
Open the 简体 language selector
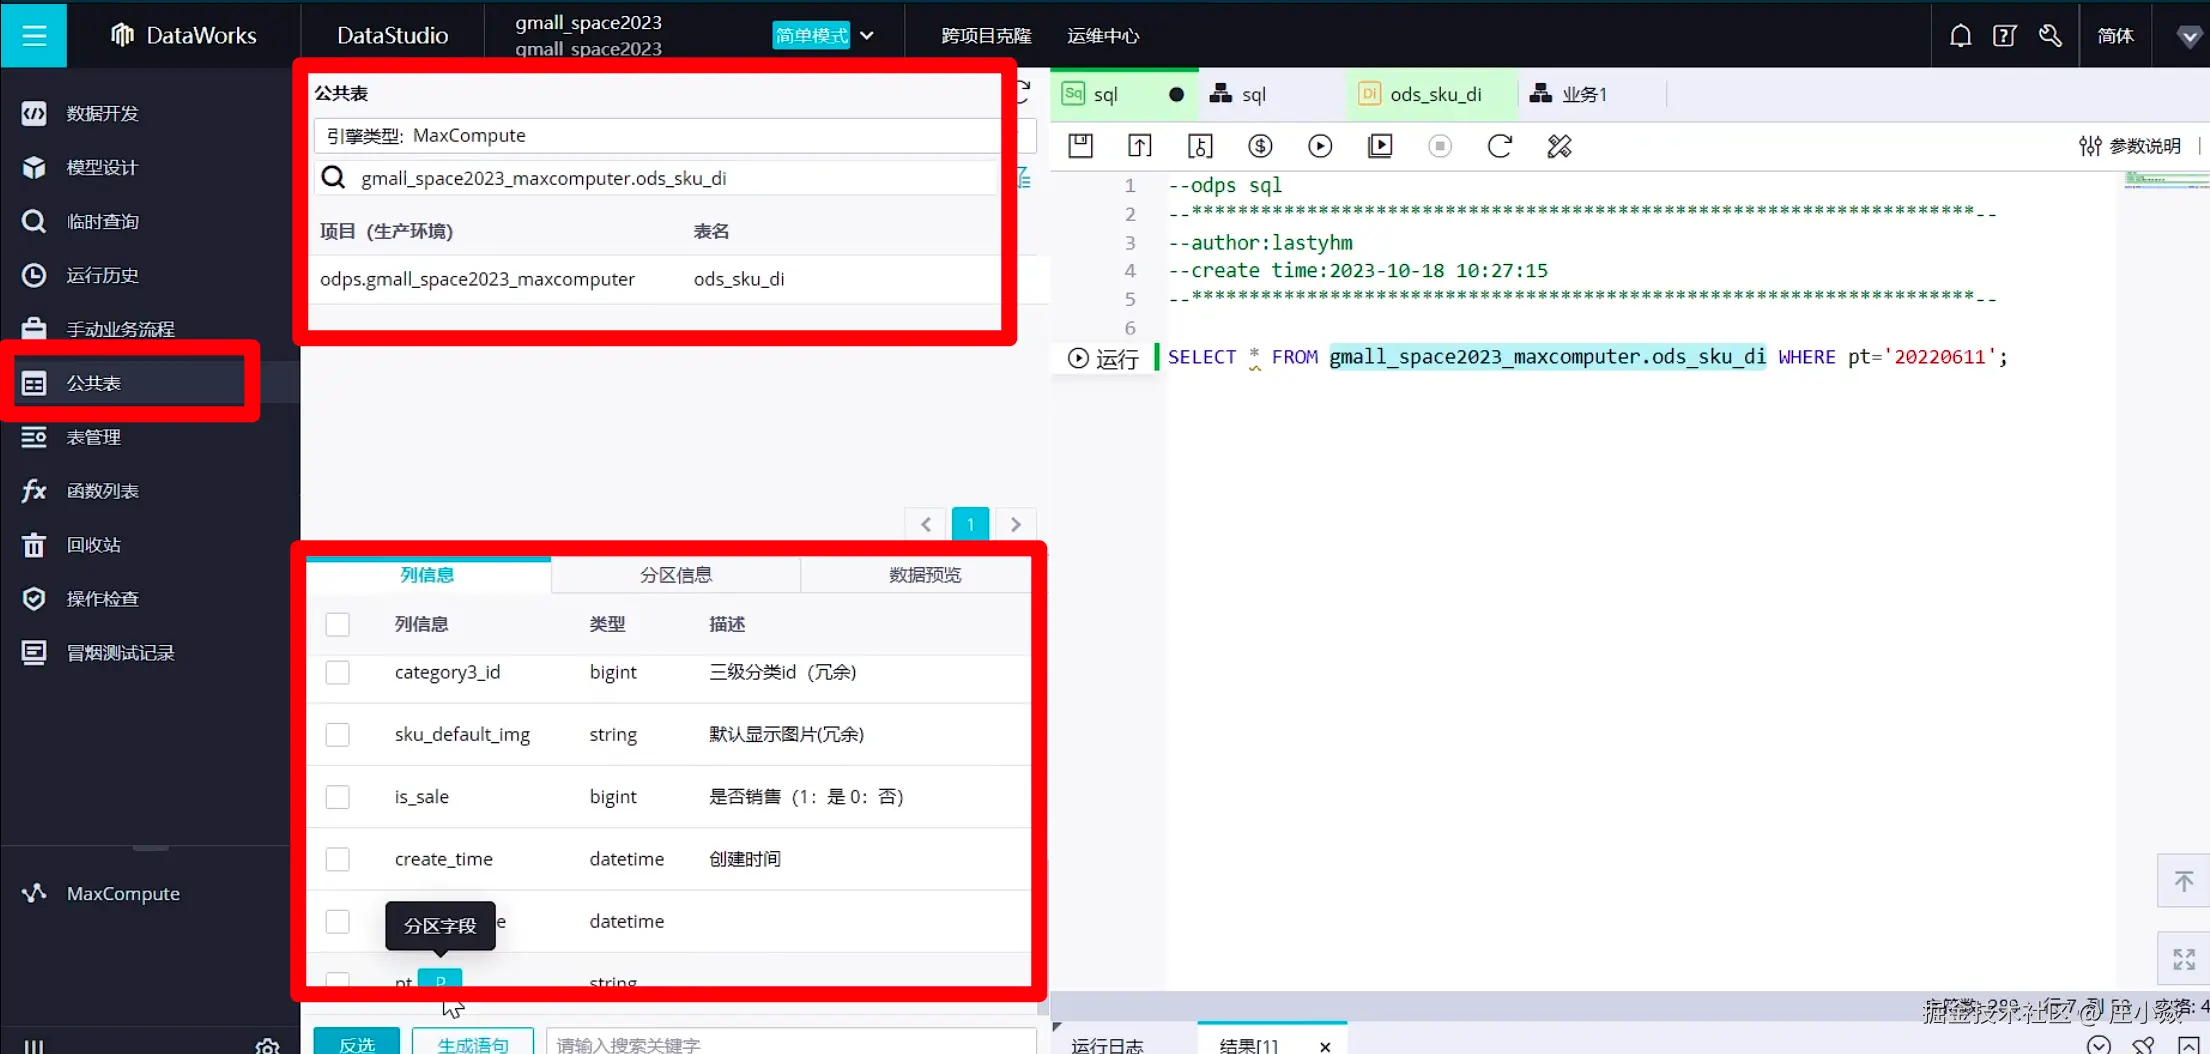[x=2115, y=36]
